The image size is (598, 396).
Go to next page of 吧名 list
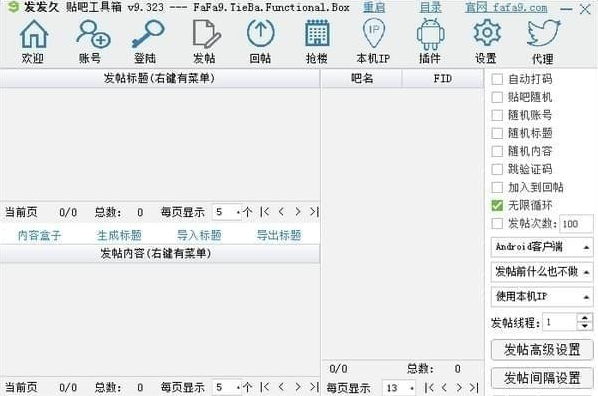[459, 388]
